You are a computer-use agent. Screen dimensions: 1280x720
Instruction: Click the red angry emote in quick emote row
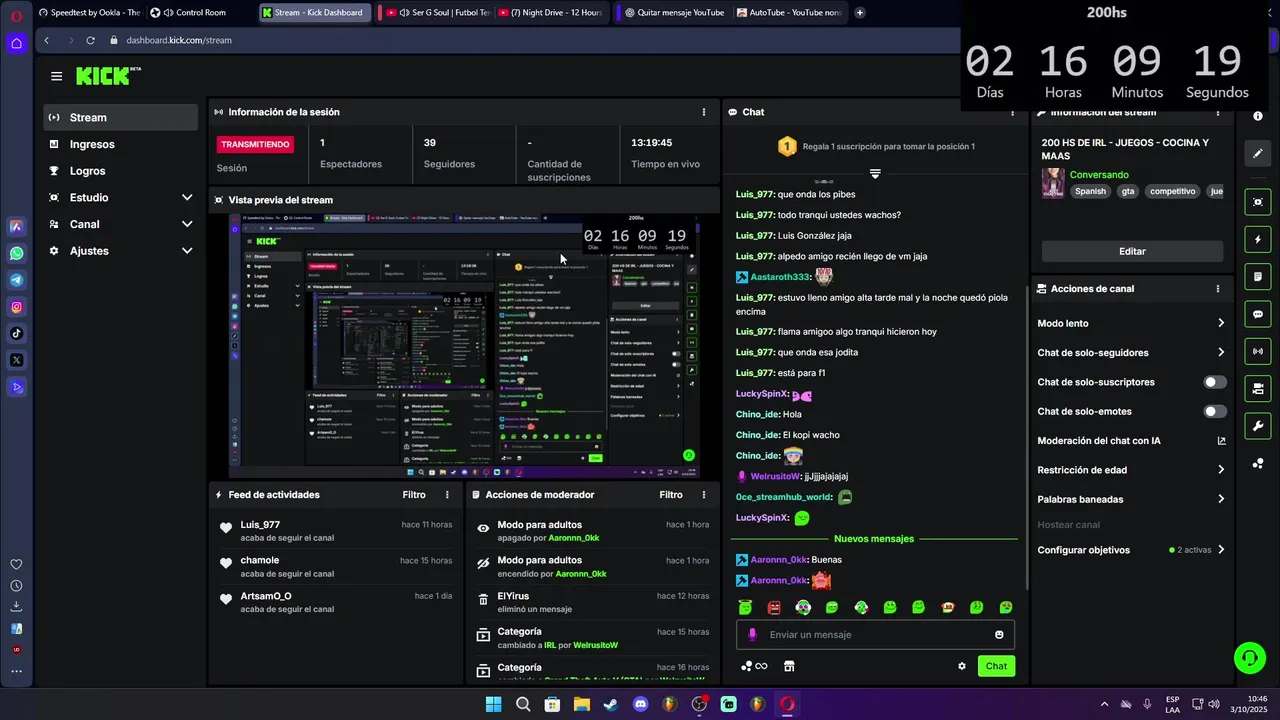click(x=774, y=607)
